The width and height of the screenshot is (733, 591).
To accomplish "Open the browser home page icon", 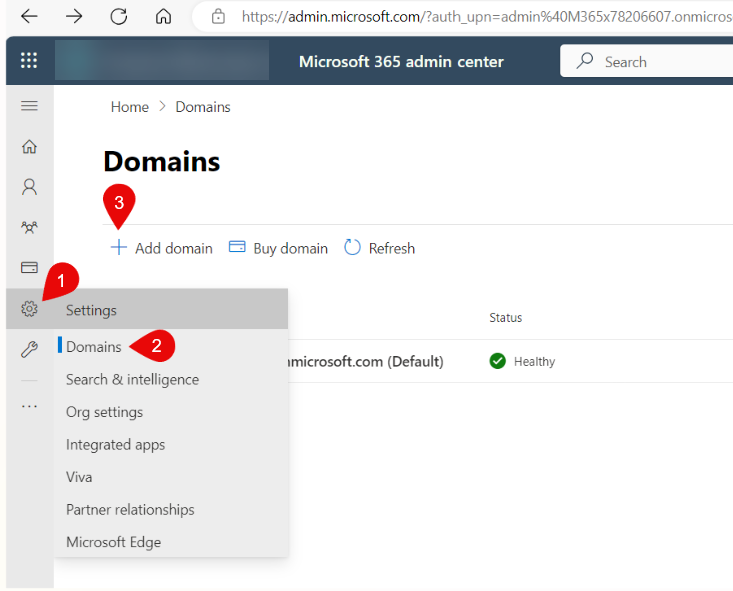I will point(163,17).
